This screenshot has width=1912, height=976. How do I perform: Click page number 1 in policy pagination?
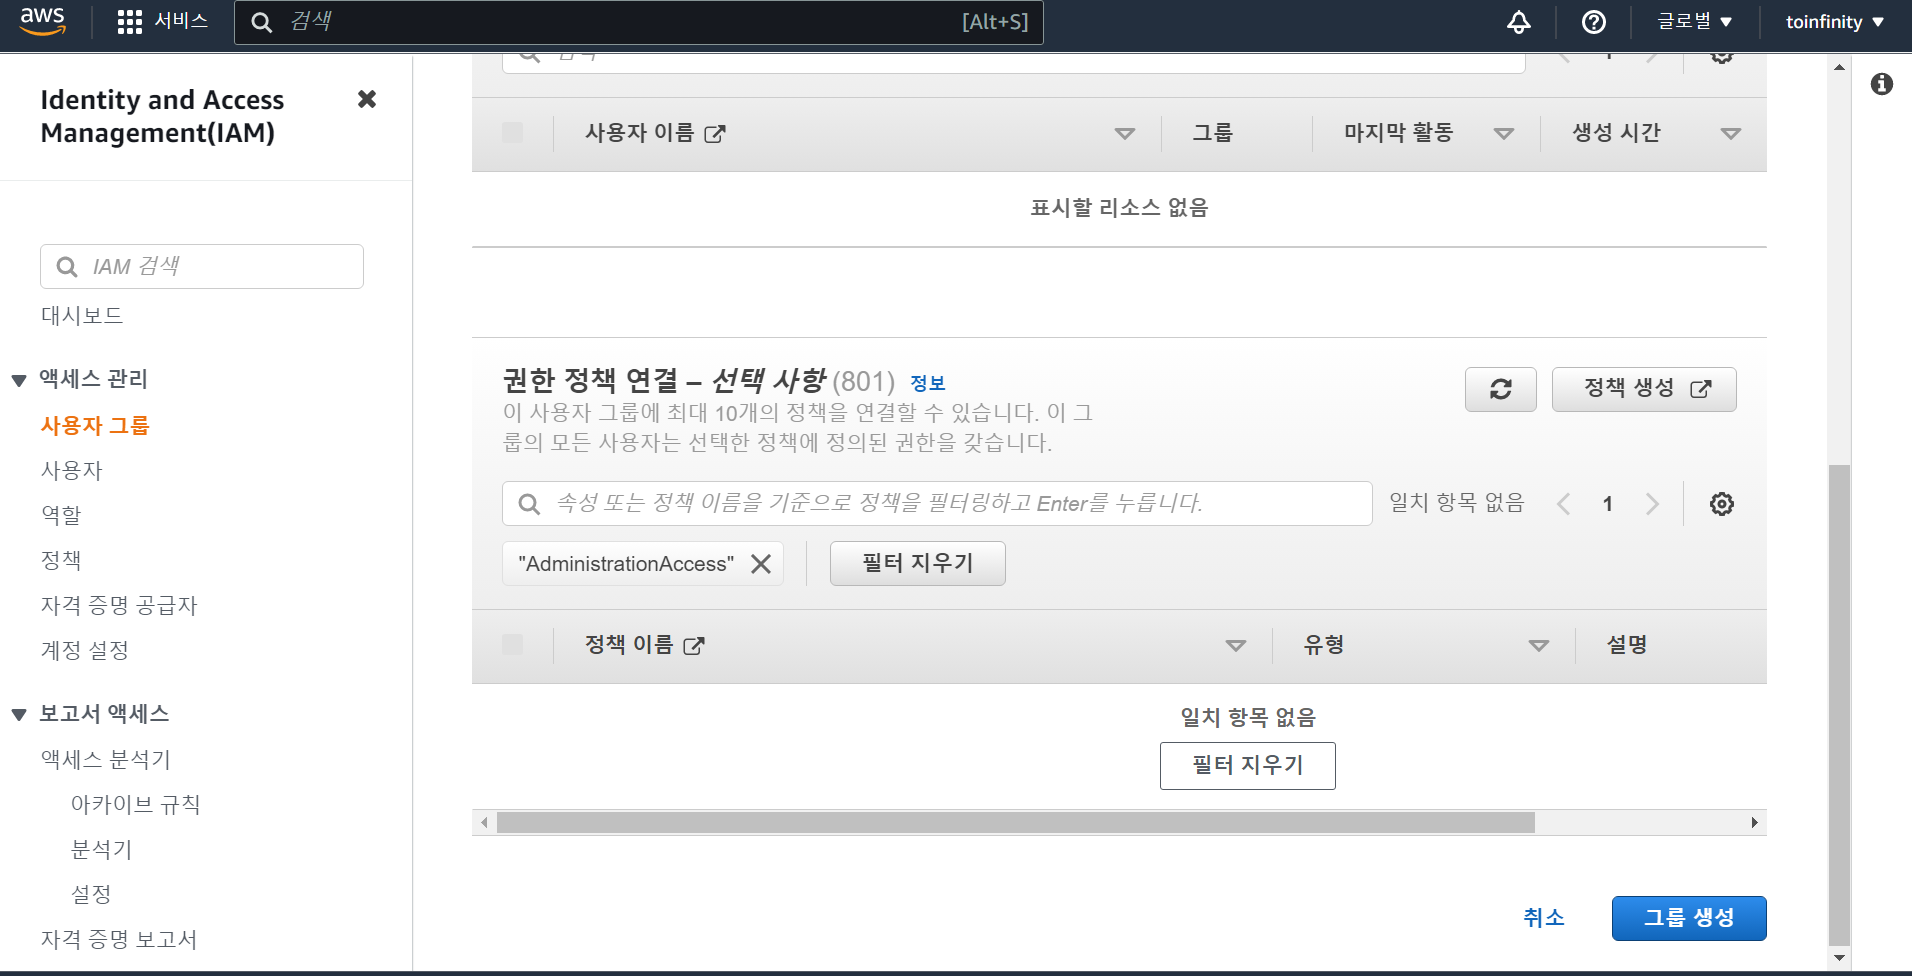click(1608, 504)
